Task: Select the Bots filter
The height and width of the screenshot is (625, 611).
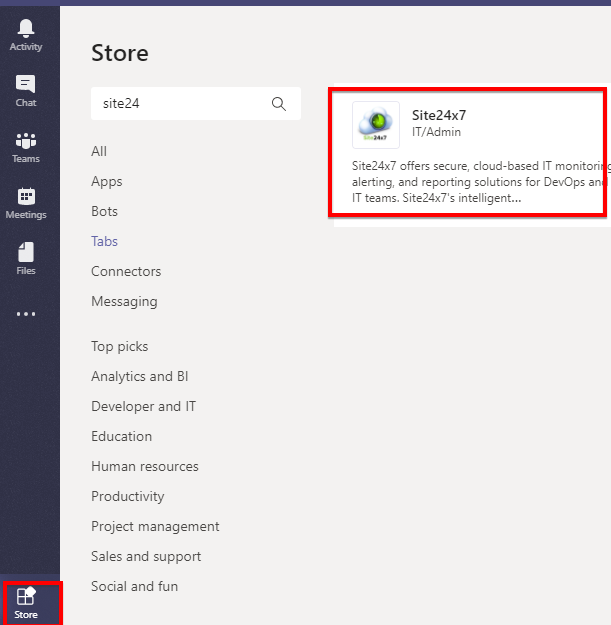Action: pos(104,211)
